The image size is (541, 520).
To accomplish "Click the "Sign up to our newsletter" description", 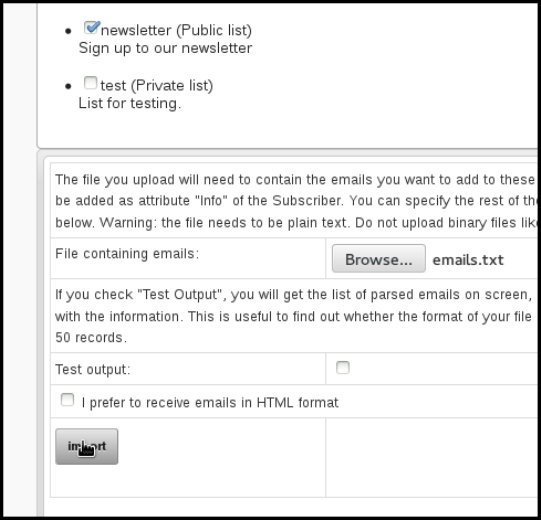I will tap(165, 48).
